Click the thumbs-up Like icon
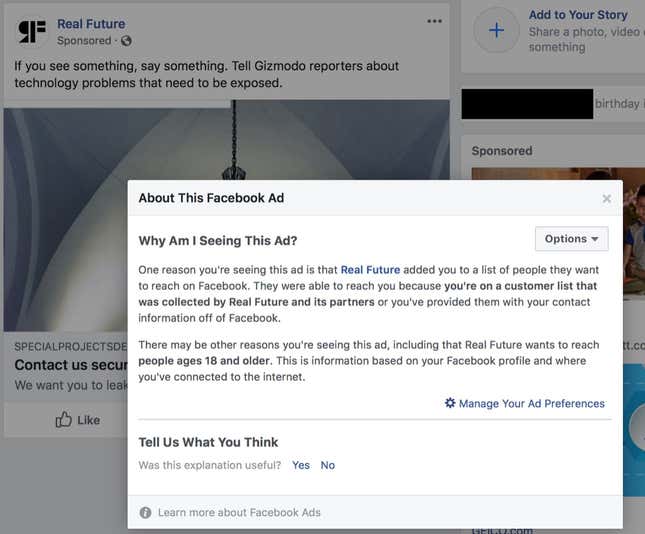The width and height of the screenshot is (645, 534). tap(64, 420)
